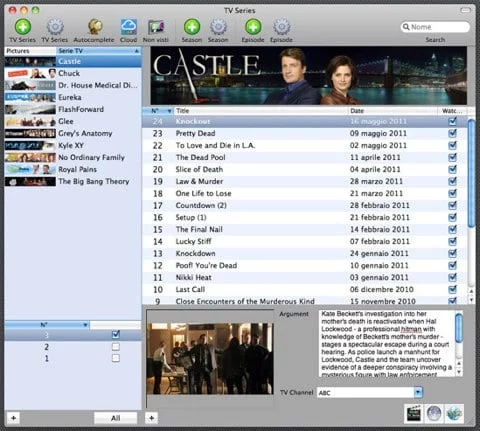This screenshot has height=431, width=480.
Task: Click in the Nome search field
Action: (x=435, y=27)
